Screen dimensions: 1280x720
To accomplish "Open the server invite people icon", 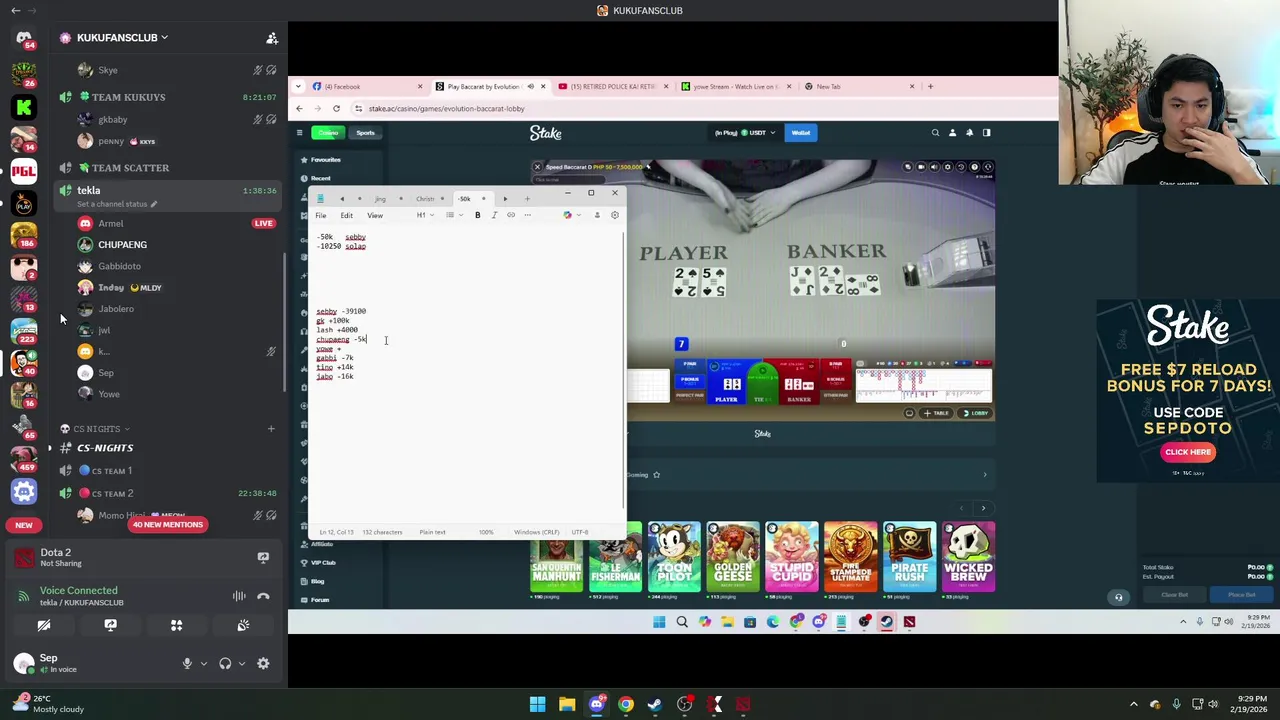I will [271, 38].
